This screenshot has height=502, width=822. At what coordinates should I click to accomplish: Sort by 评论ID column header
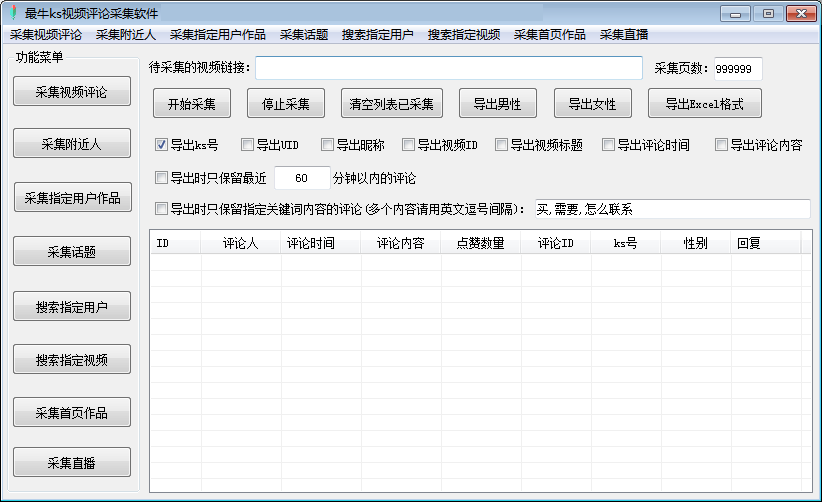(x=556, y=243)
